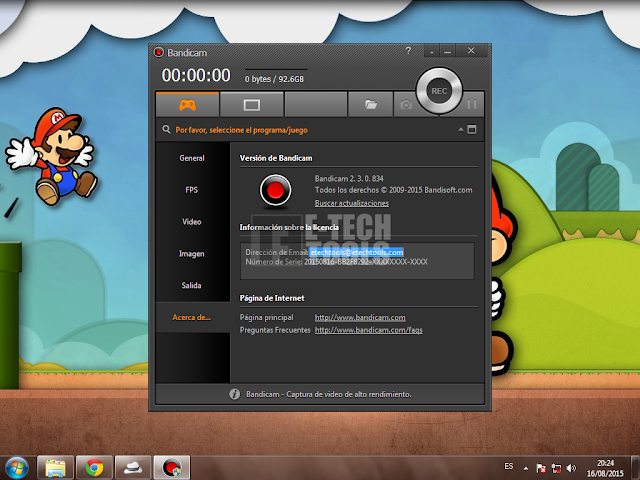
Task: Open the volume speaker tray icon
Action: tap(571, 468)
